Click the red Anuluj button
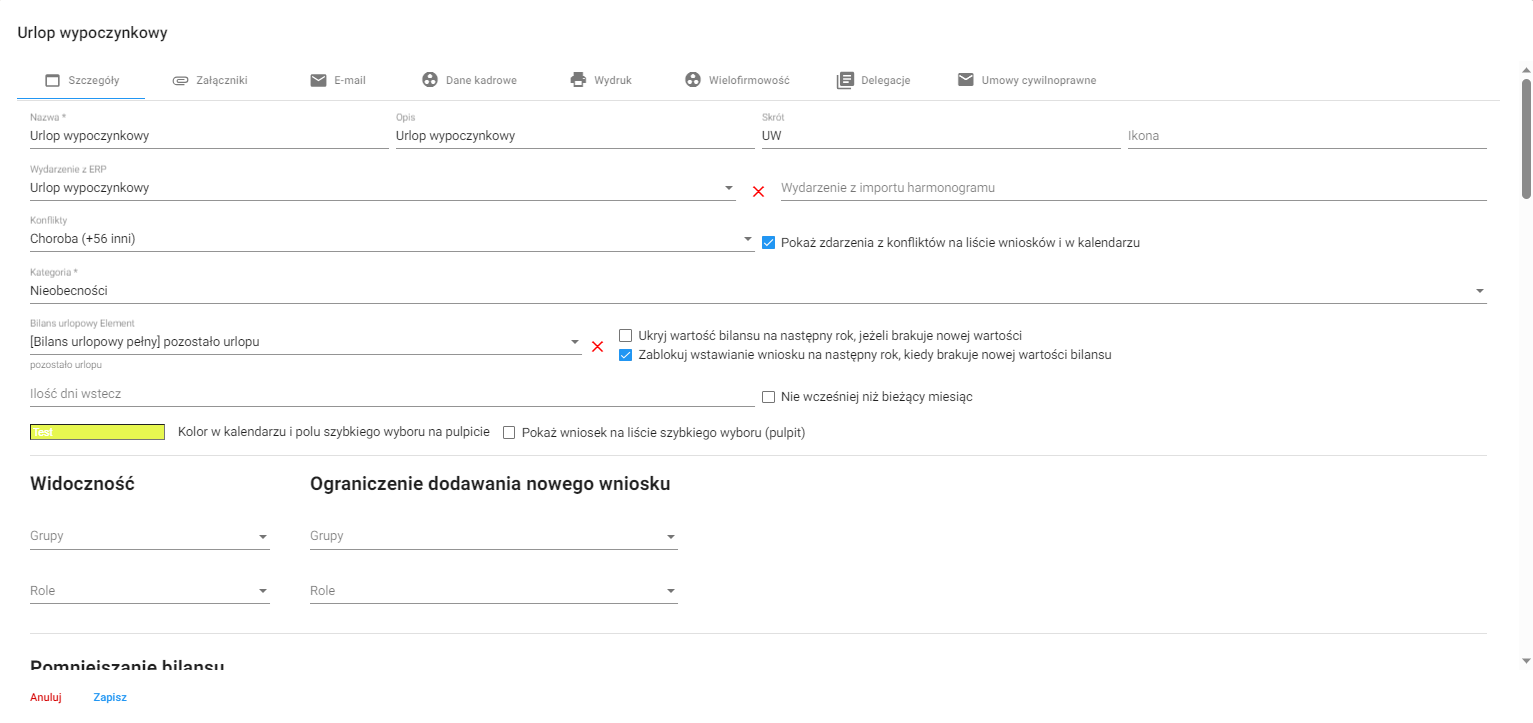 click(46, 697)
